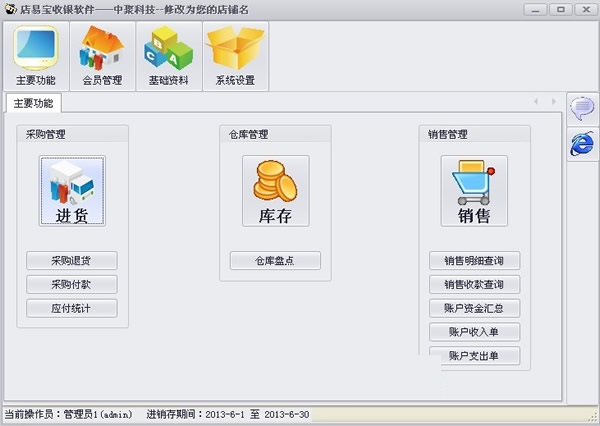The height and width of the screenshot is (426, 600).
Task: Open the chat bubble sidebar icon
Action: click(x=582, y=109)
